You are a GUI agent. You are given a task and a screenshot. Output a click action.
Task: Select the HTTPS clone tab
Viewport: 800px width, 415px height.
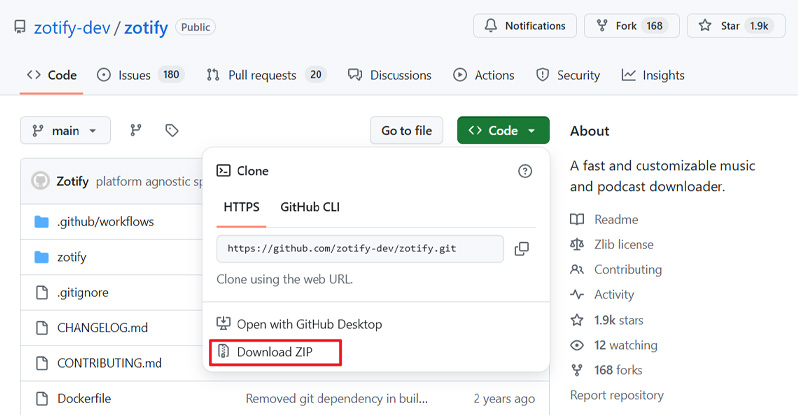[x=241, y=207]
